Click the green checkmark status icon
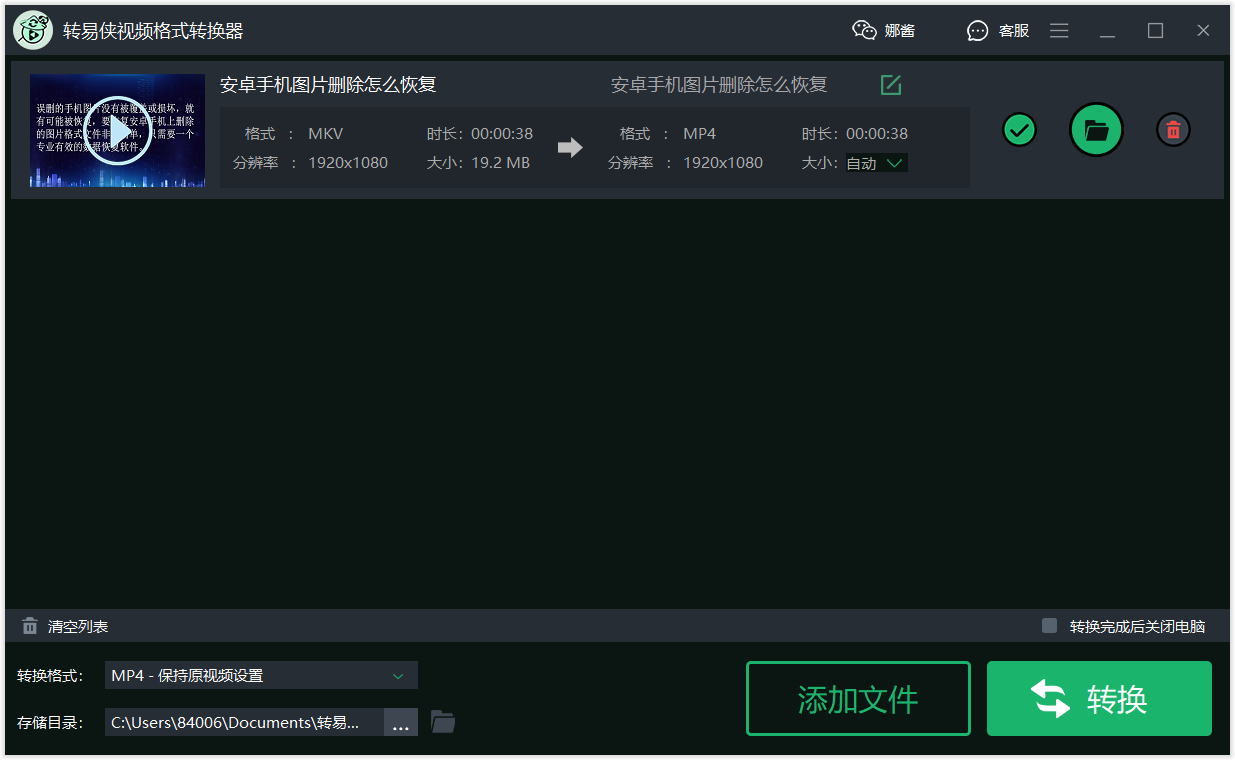 click(x=1019, y=129)
